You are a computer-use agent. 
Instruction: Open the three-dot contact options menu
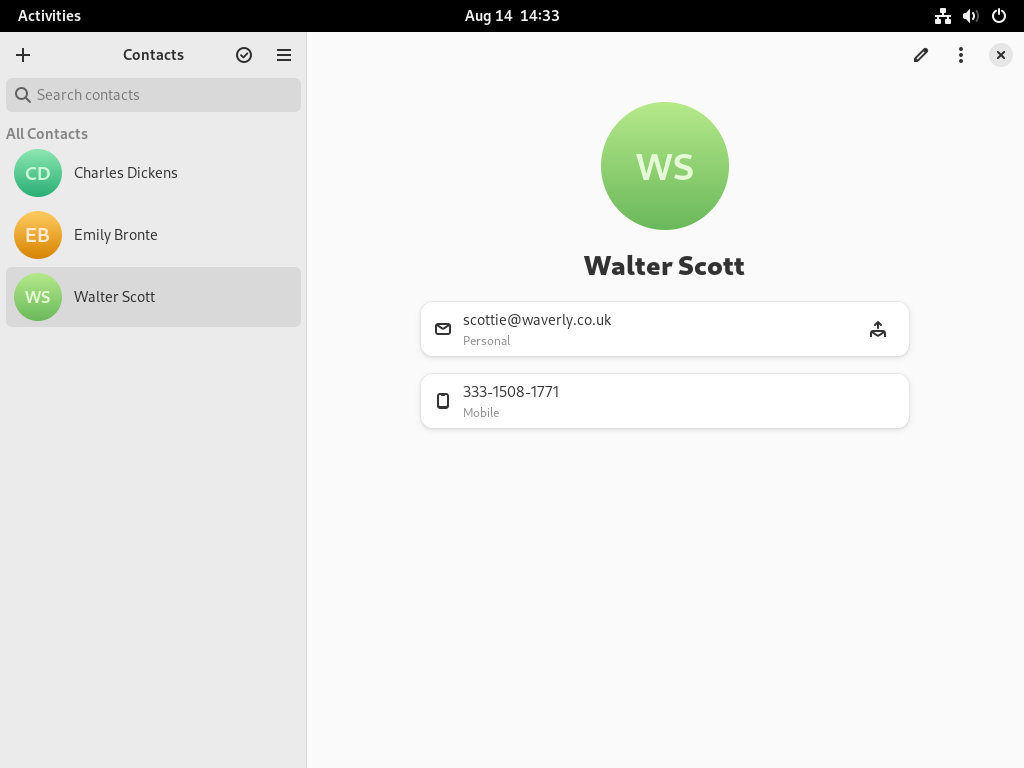click(x=961, y=55)
